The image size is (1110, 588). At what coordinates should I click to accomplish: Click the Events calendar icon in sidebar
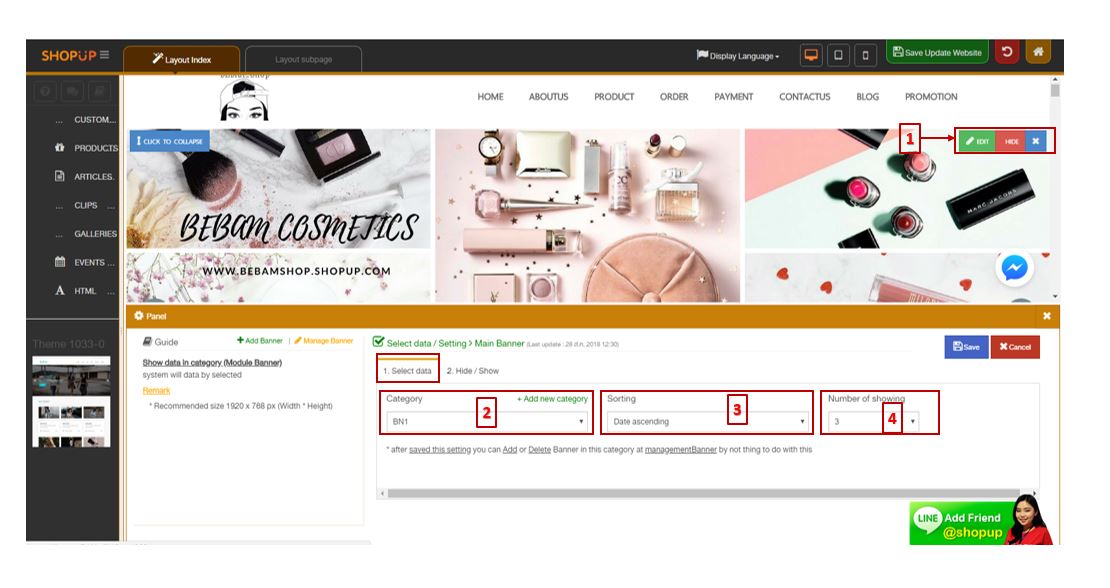(59, 262)
